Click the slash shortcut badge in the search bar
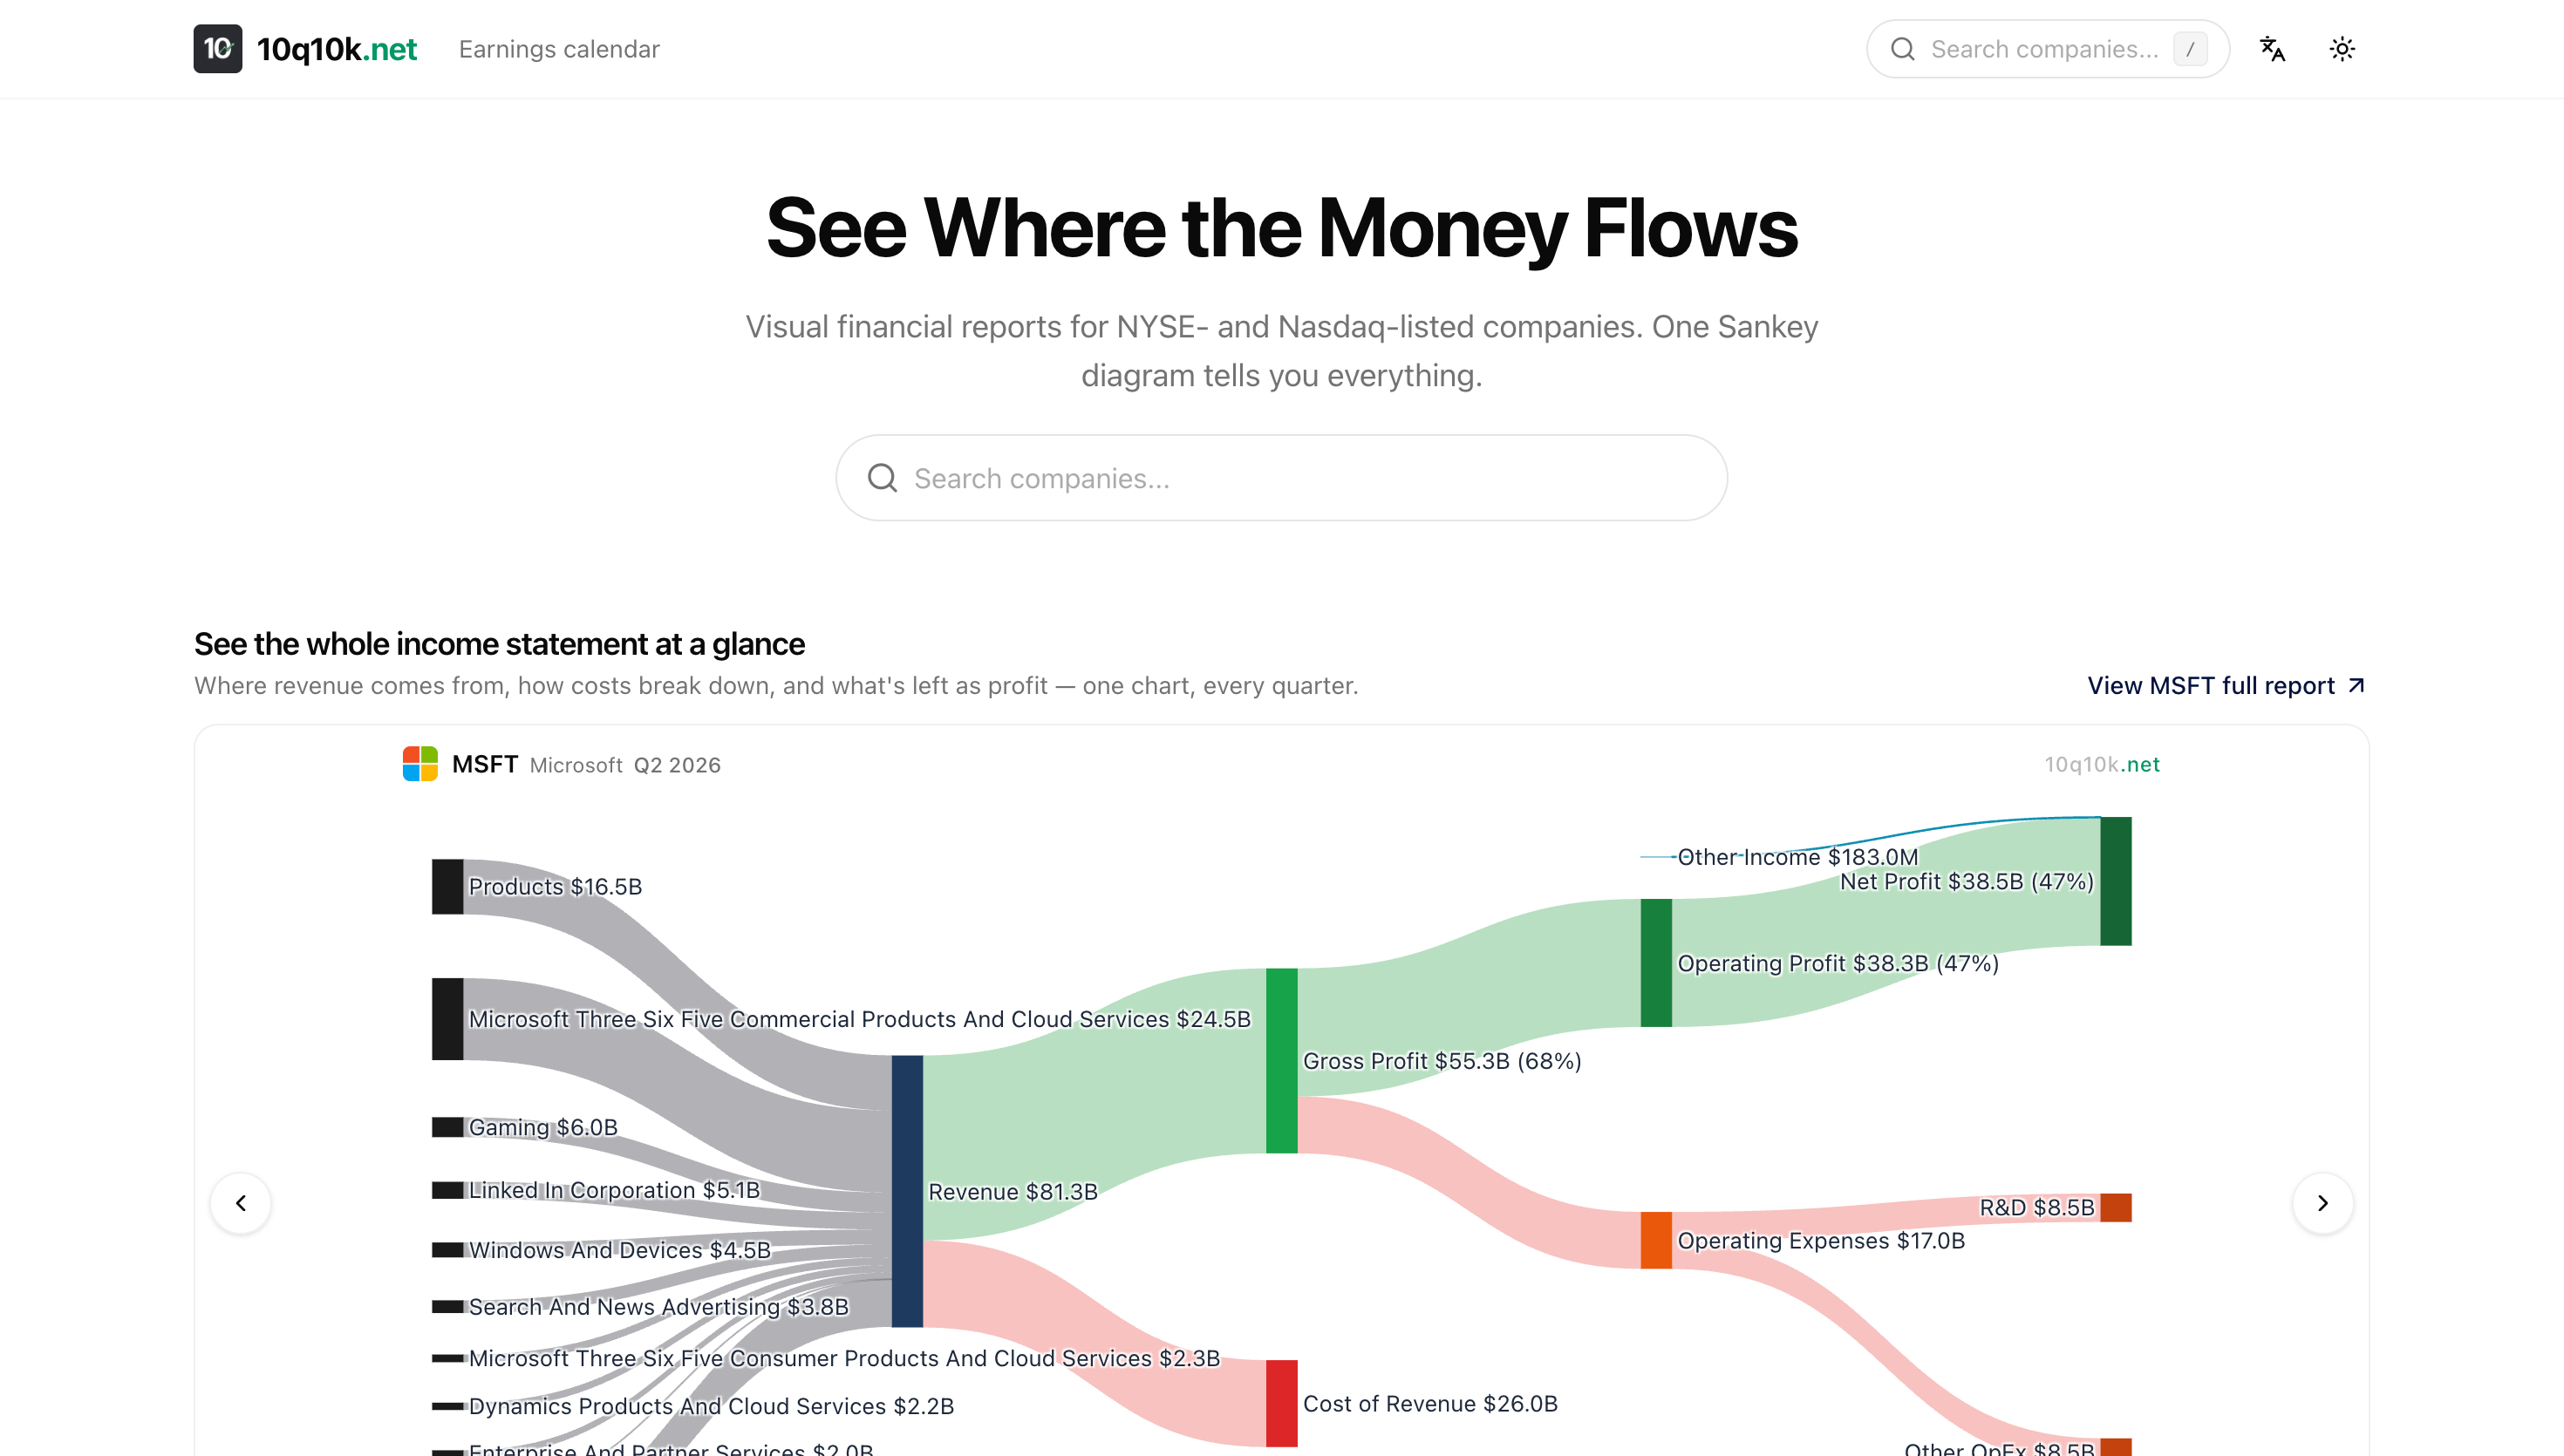 point(2190,48)
